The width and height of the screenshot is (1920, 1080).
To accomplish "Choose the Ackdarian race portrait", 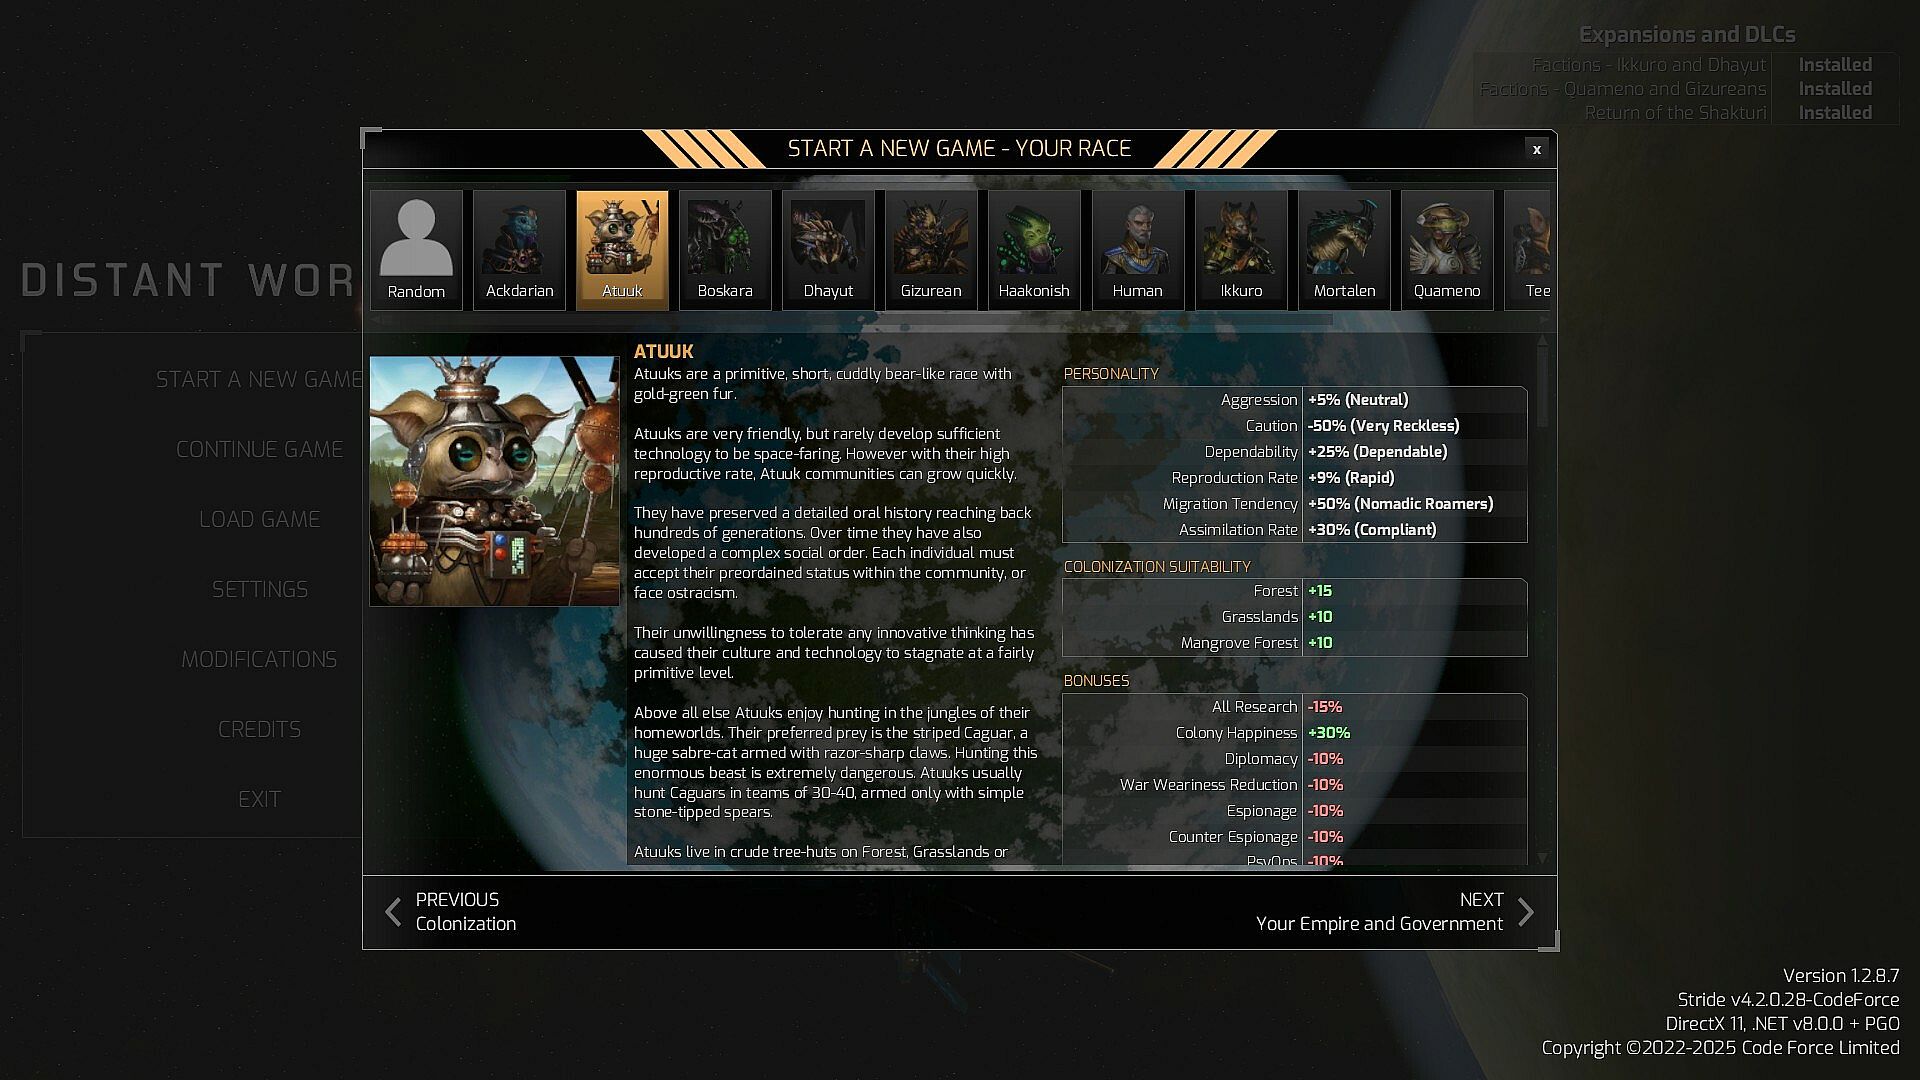I will click(519, 250).
